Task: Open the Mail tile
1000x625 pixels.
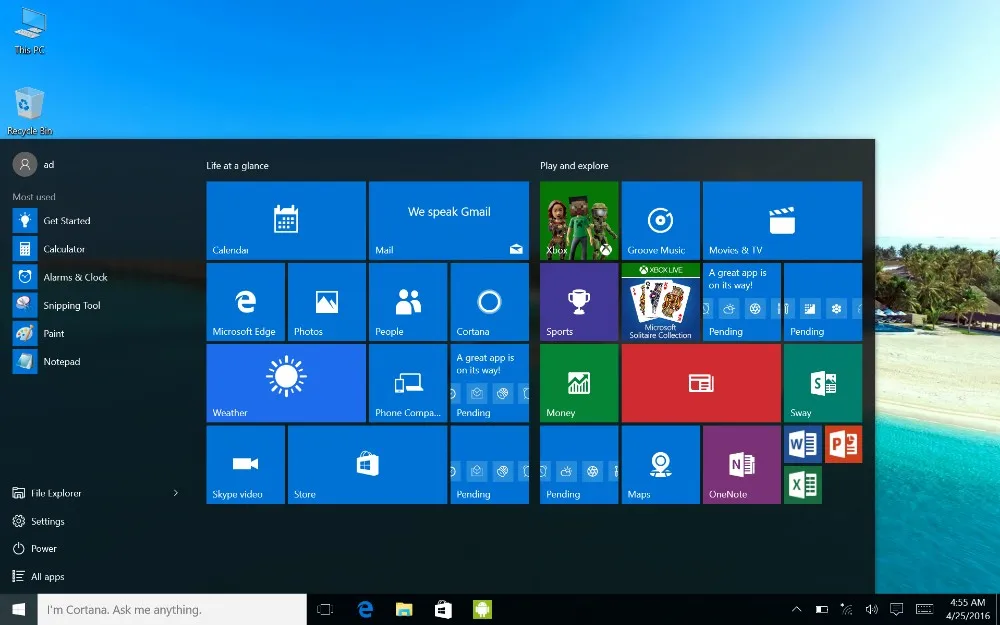Action: 448,221
